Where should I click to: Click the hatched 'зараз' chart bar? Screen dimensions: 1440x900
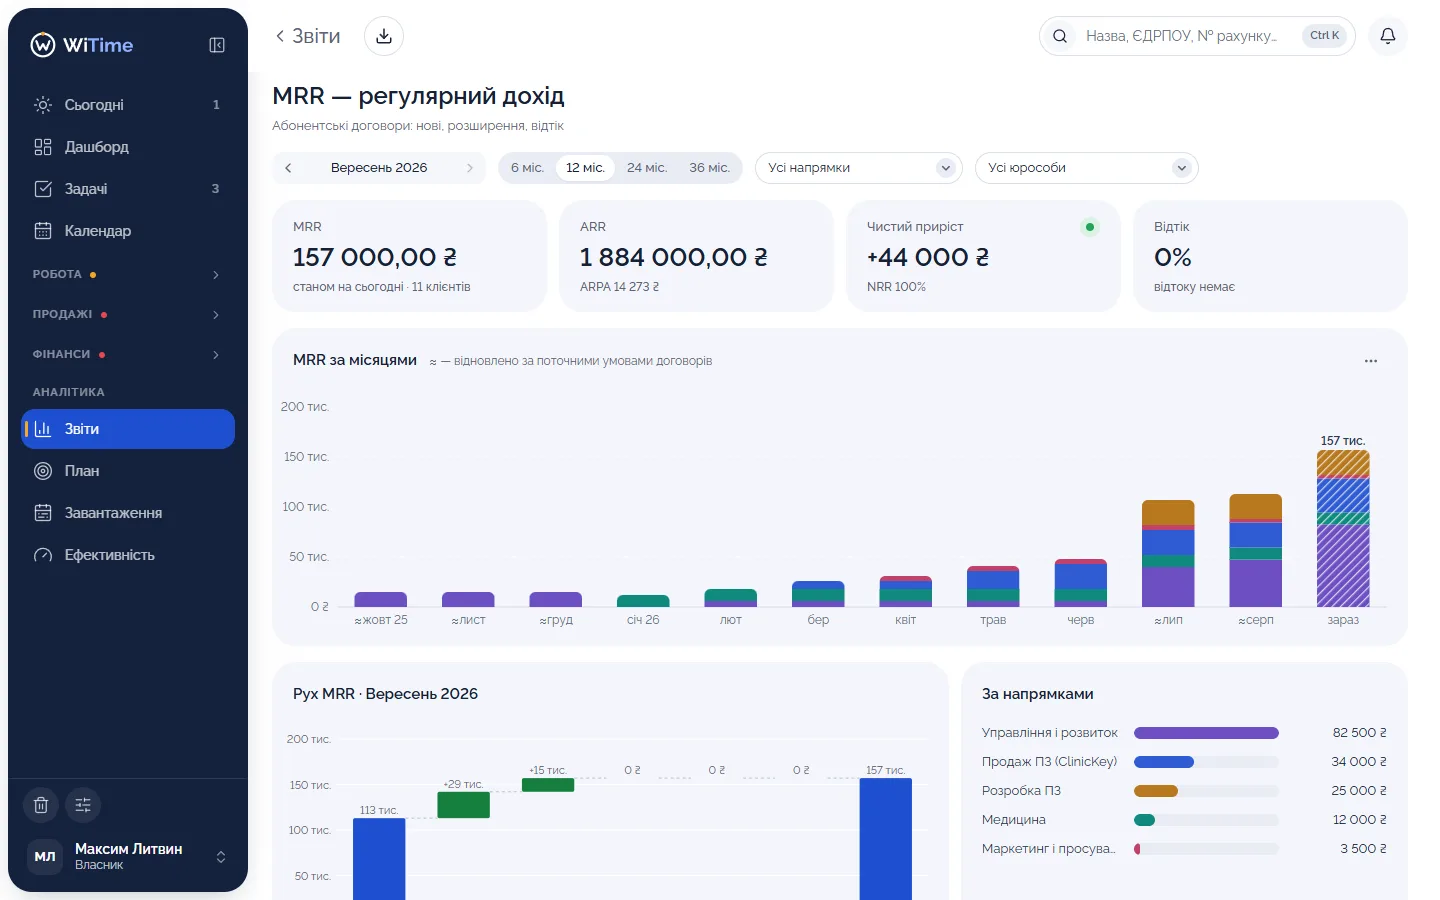1343,528
